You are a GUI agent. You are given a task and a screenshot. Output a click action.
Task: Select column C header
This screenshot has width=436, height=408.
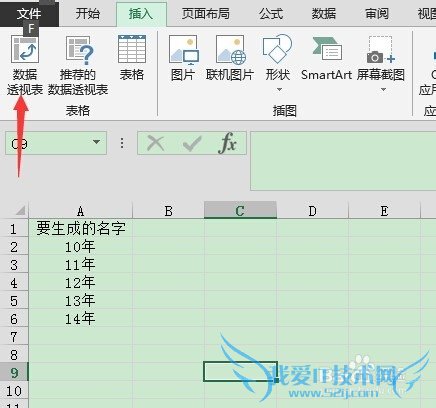[240, 210]
